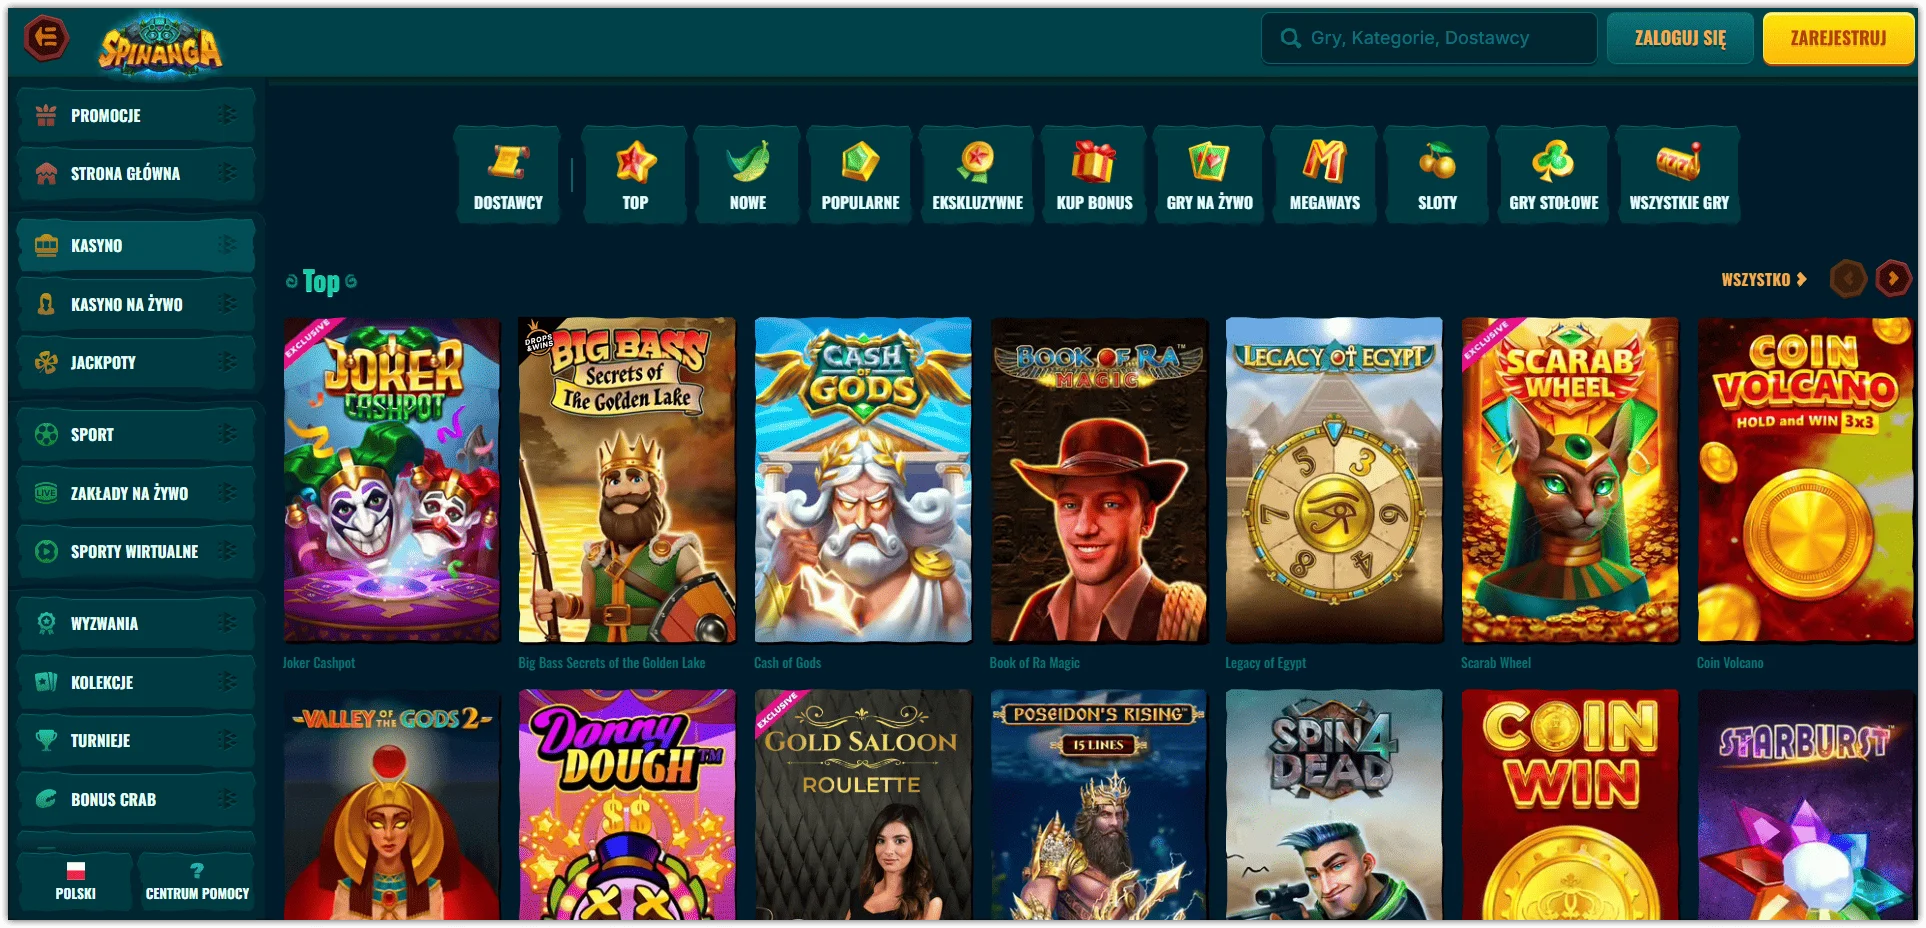Click the Spinanga logo
This screenshot has width=1926, height=928.
point(160,44)
